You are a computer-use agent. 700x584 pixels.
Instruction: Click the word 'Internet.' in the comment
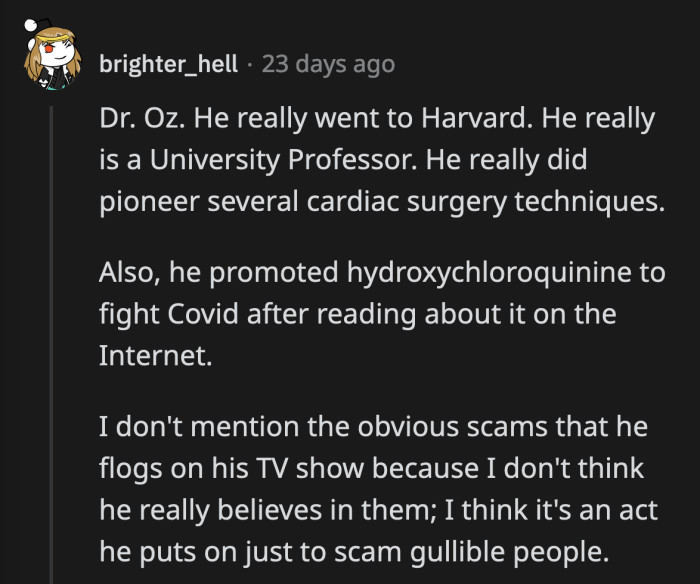155,355
